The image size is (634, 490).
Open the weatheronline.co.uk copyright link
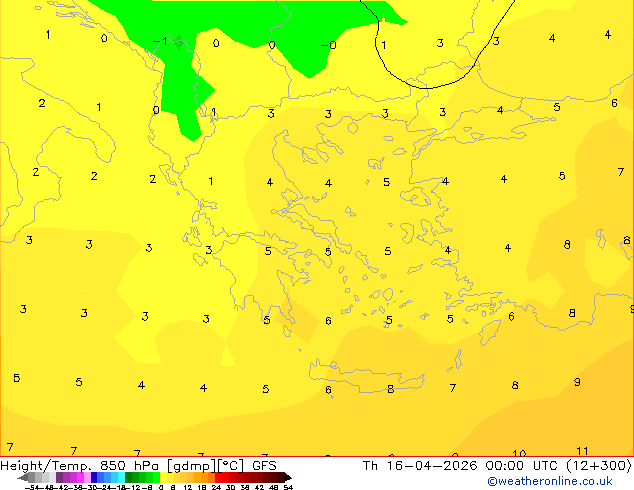[550, 481]
